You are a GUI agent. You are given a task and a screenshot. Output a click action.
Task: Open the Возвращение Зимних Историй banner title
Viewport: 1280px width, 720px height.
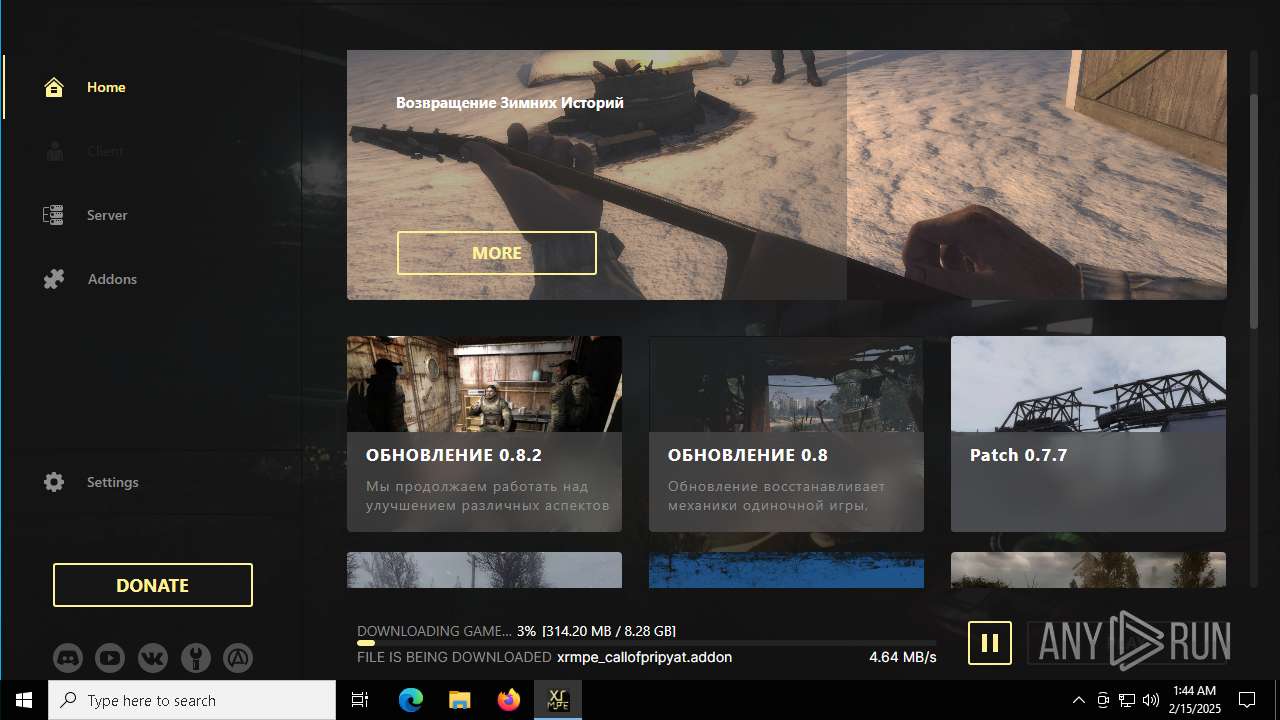pyautogui.click(x=510, y=102)
